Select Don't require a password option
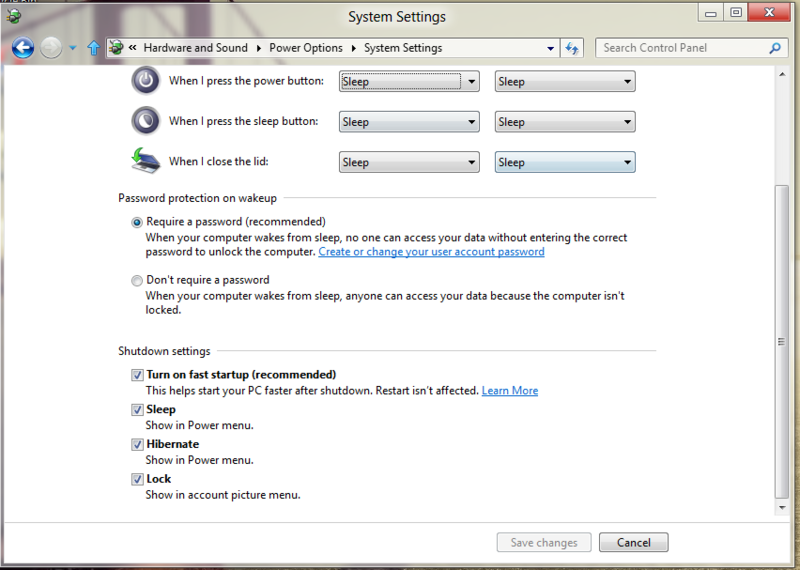Image resolution: width=800 pixels, height=570 pixels. tap(137, 281)
